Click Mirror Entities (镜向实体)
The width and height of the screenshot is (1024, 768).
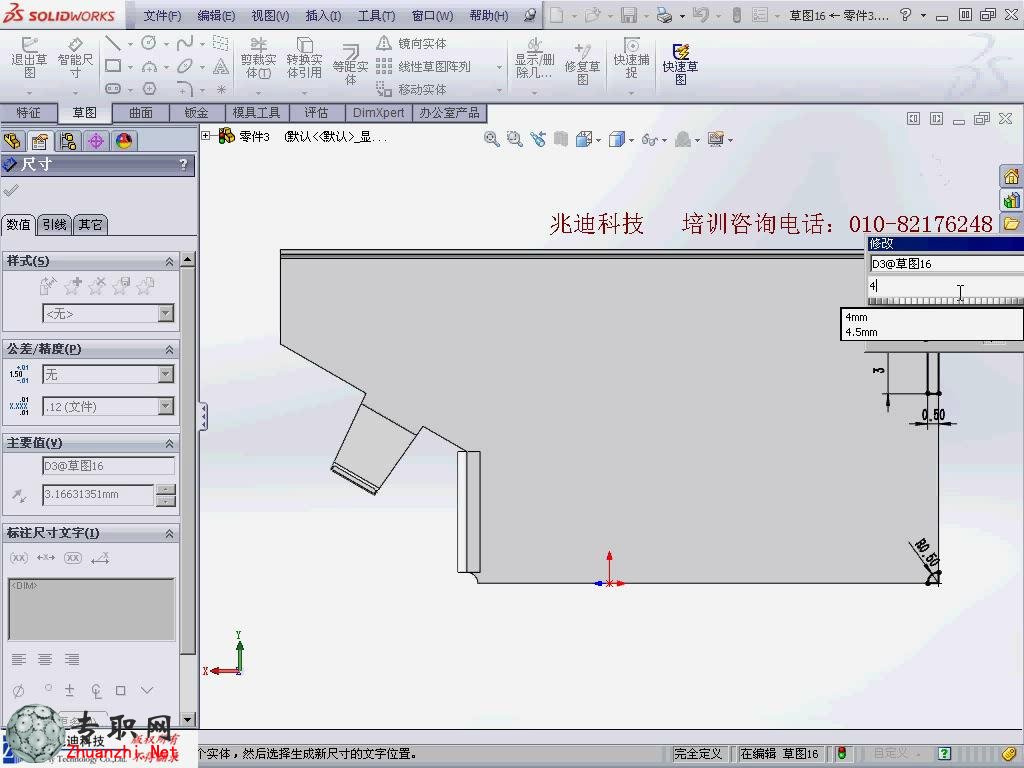[412, 43]
